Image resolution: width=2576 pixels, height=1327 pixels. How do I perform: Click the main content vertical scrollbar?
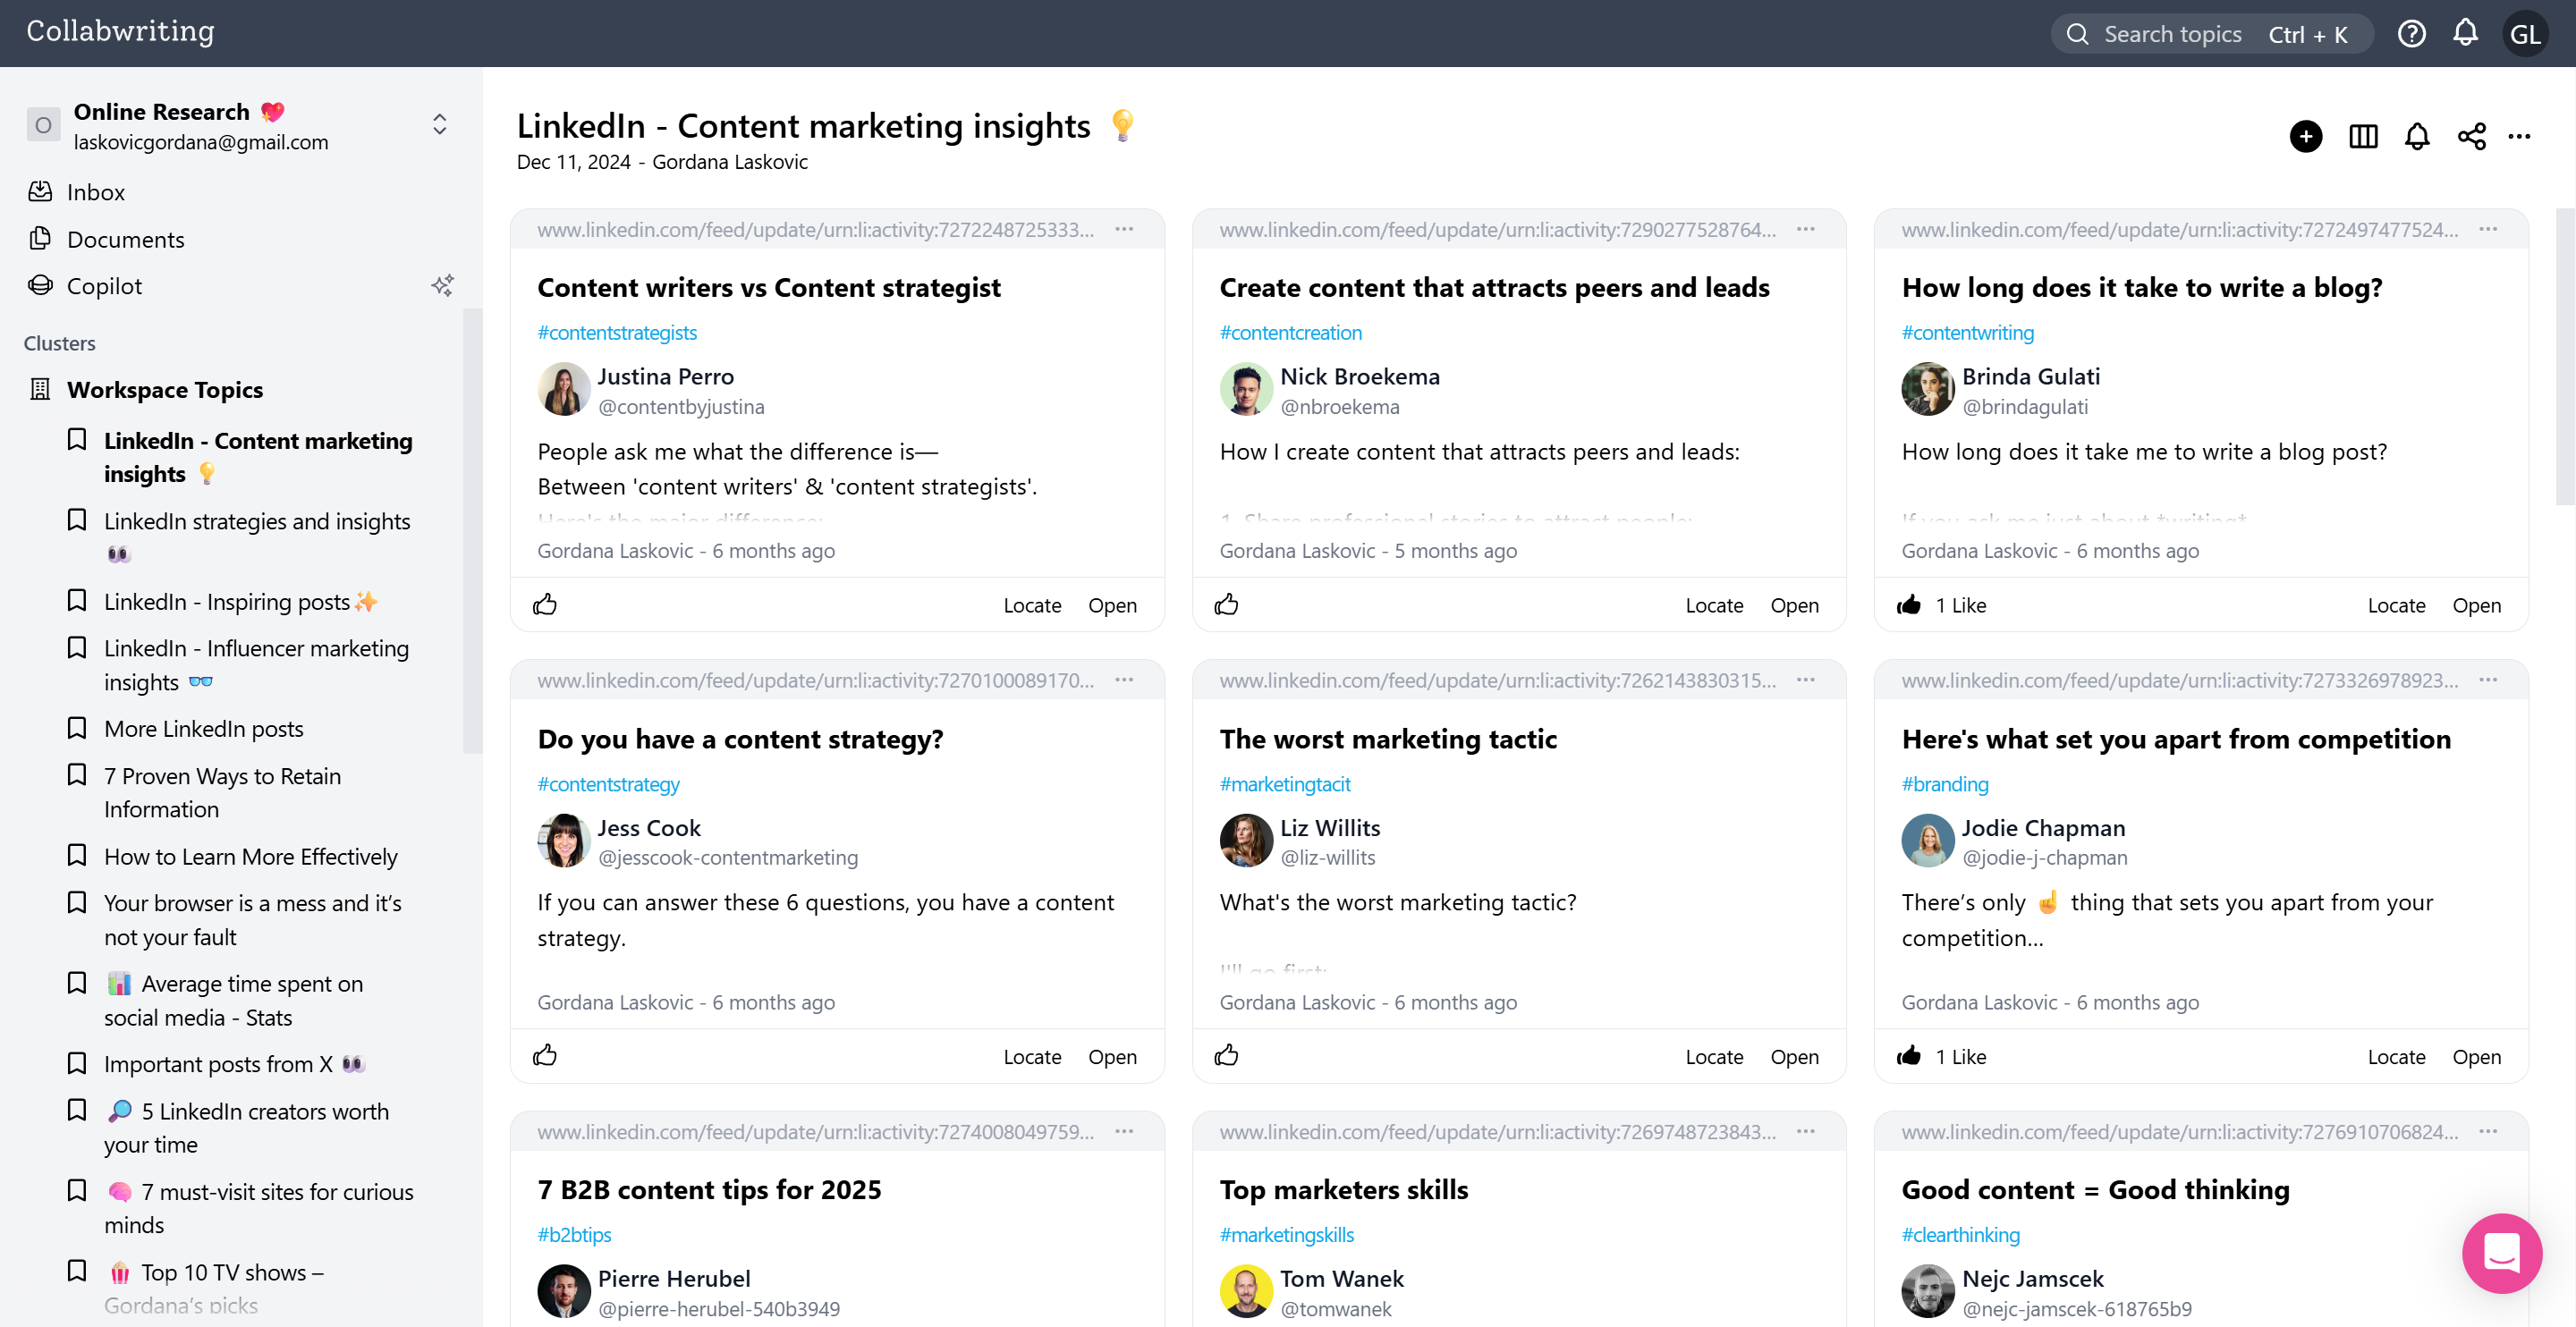coord(2564,355)
